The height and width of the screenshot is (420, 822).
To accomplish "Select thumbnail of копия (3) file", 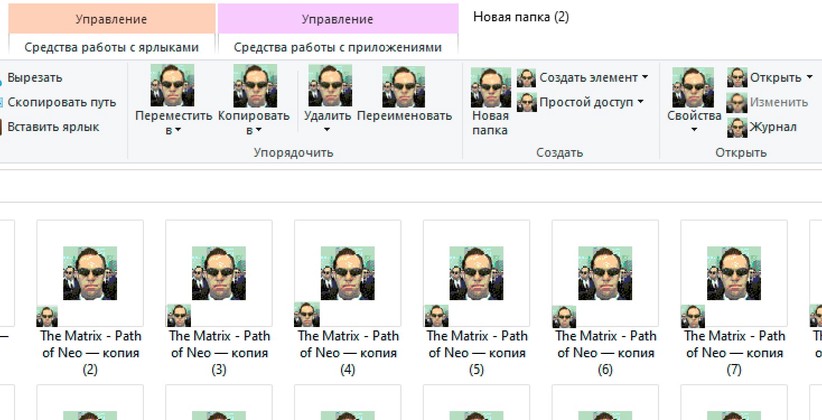I will pos(219,273).
